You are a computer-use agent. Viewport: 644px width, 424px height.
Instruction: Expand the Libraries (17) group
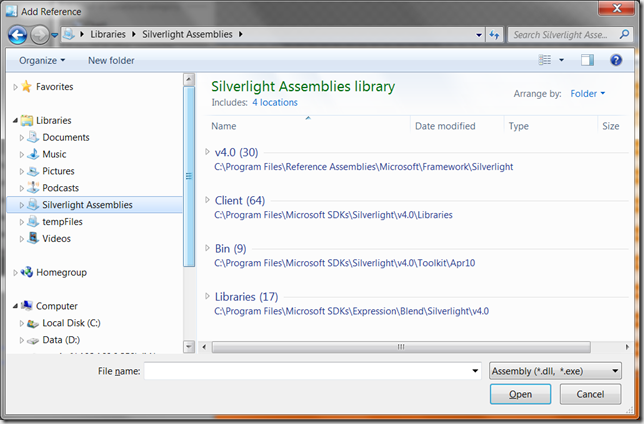coord(207,296)
